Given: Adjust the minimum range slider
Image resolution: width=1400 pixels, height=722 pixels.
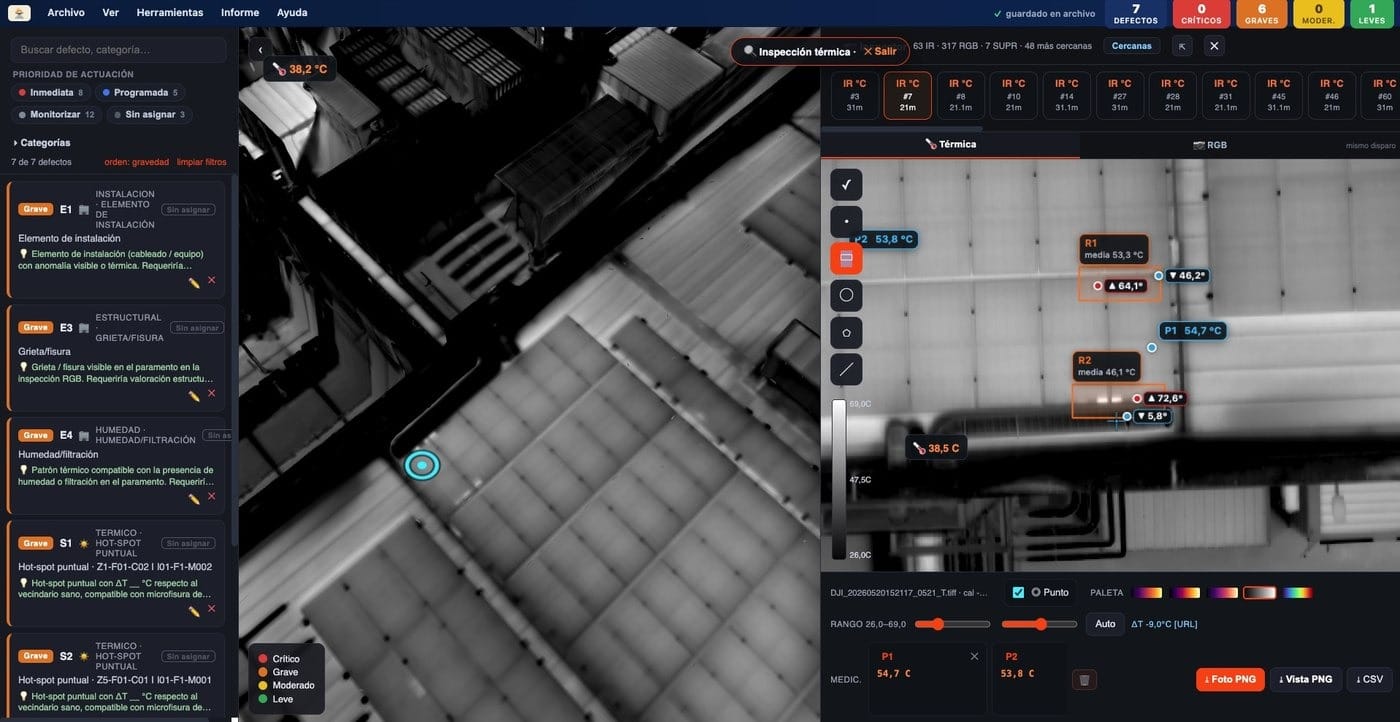Looking at the screenshot, I should 952,624.
